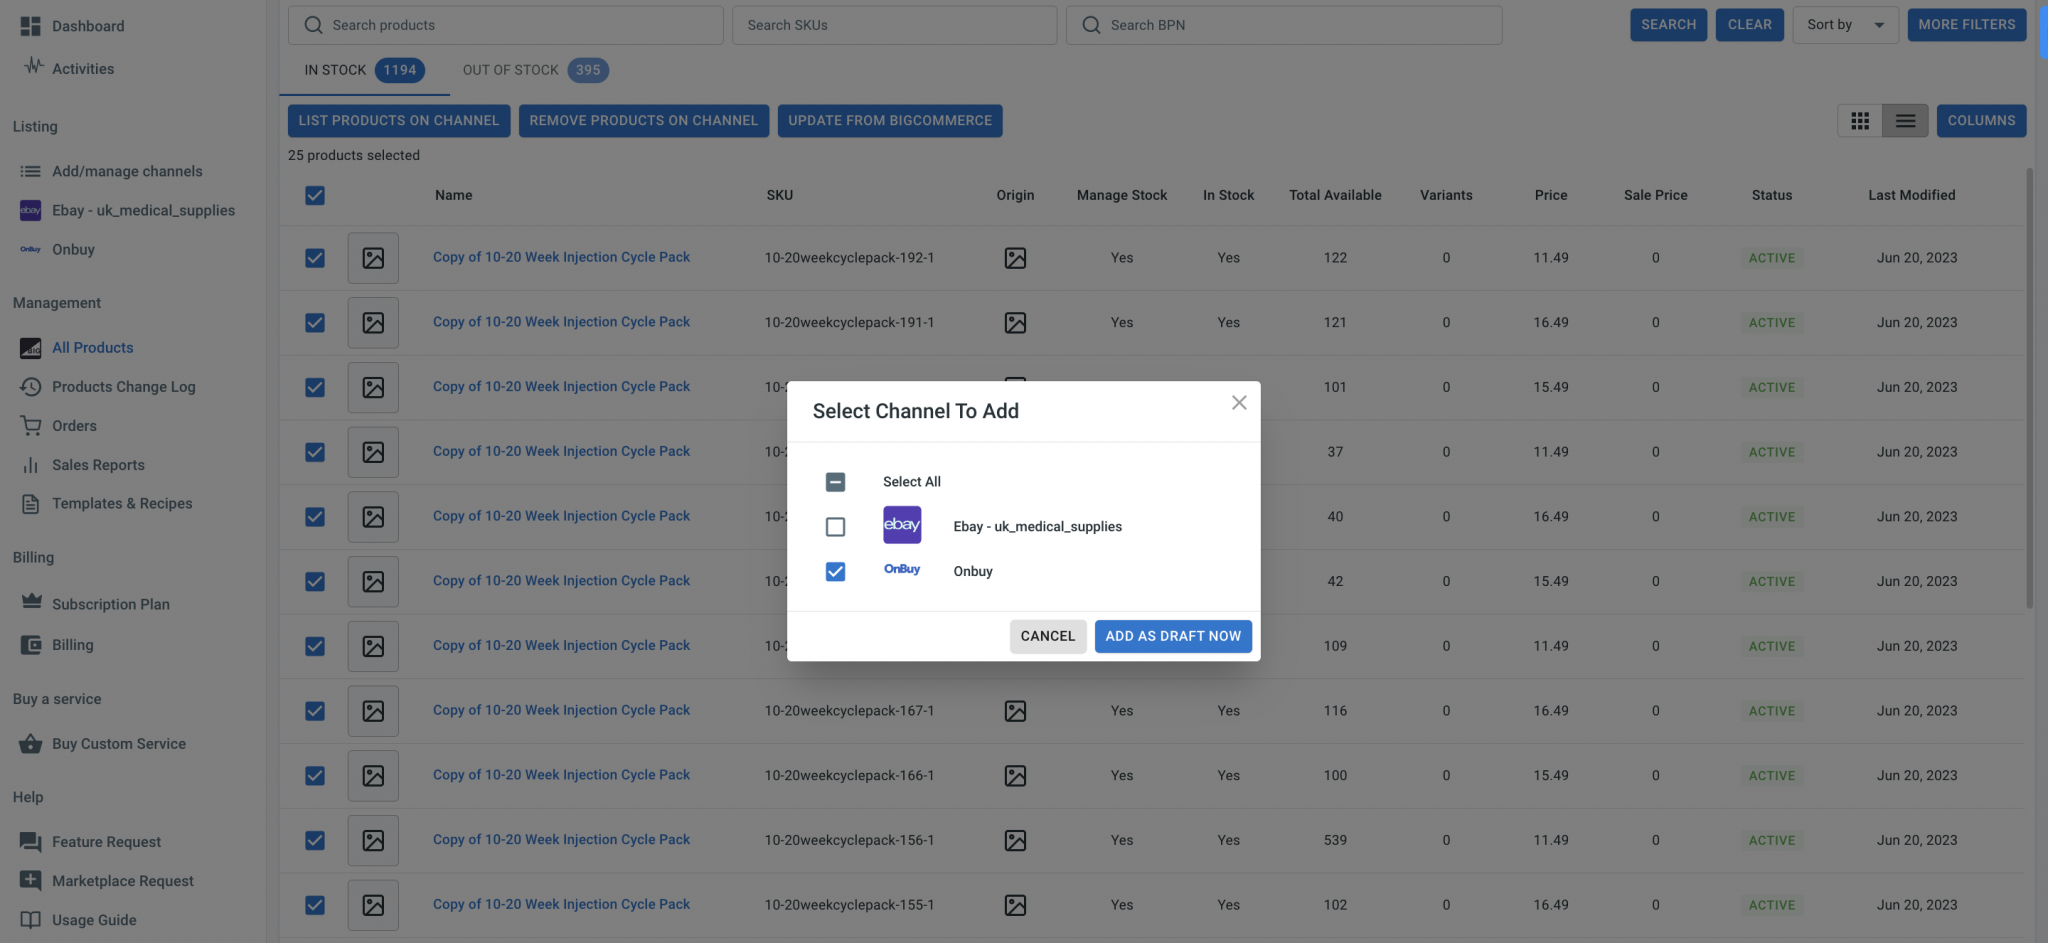Switch to list view layout icon
Viewport: 2048px width, 943px height.
tap(1905, 121)
